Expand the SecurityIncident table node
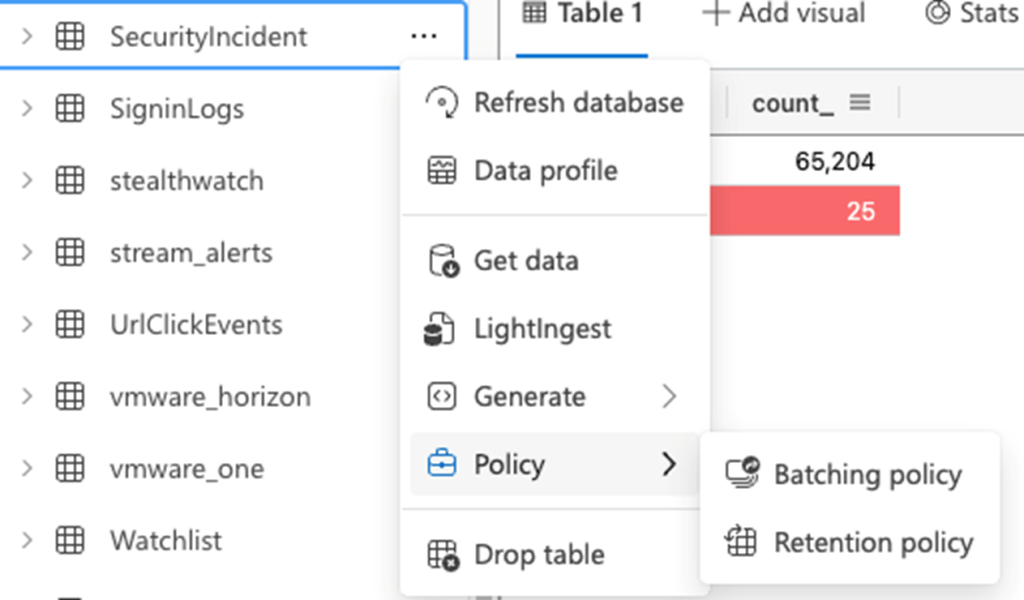The height and width of the screenshot is (600, 1024). [27, 37]
